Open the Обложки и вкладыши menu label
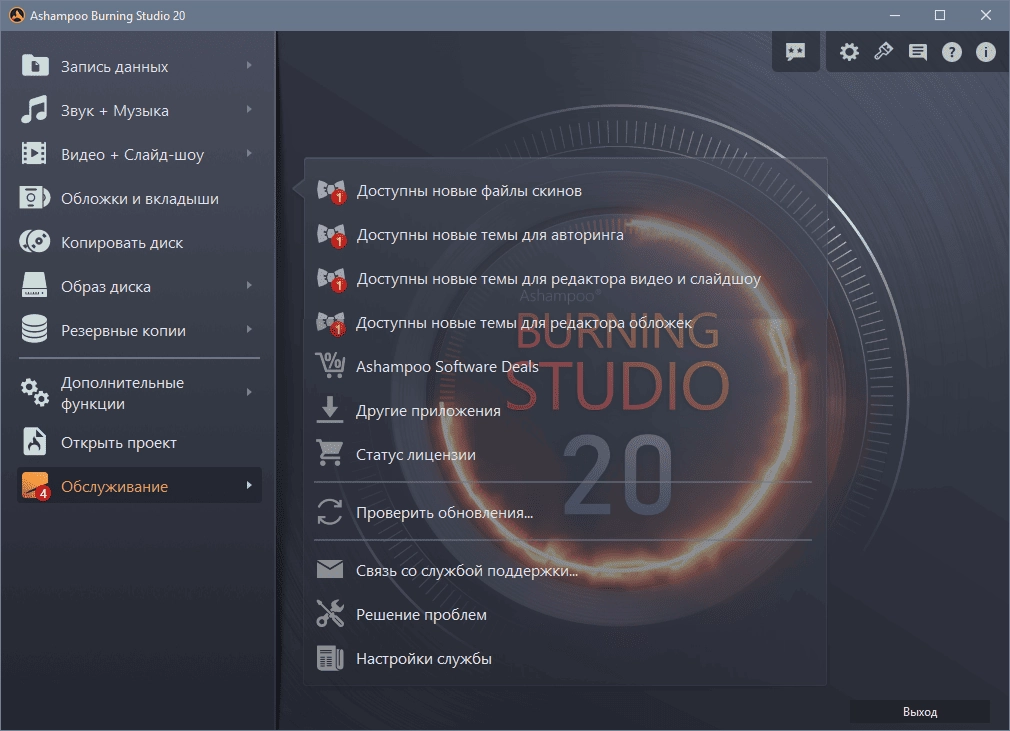This screenshot has height=731, width=1010. click(140, 198)
